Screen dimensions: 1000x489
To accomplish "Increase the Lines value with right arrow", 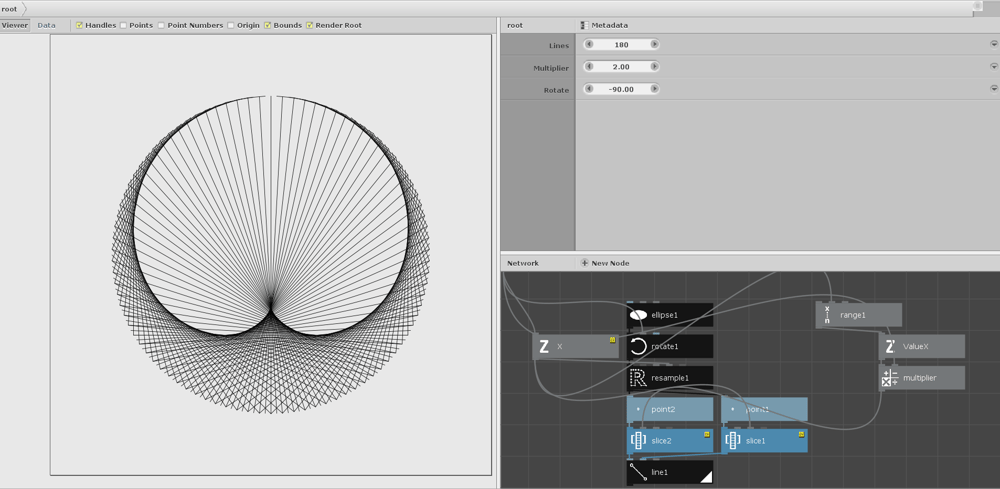I will coord(654,45).
